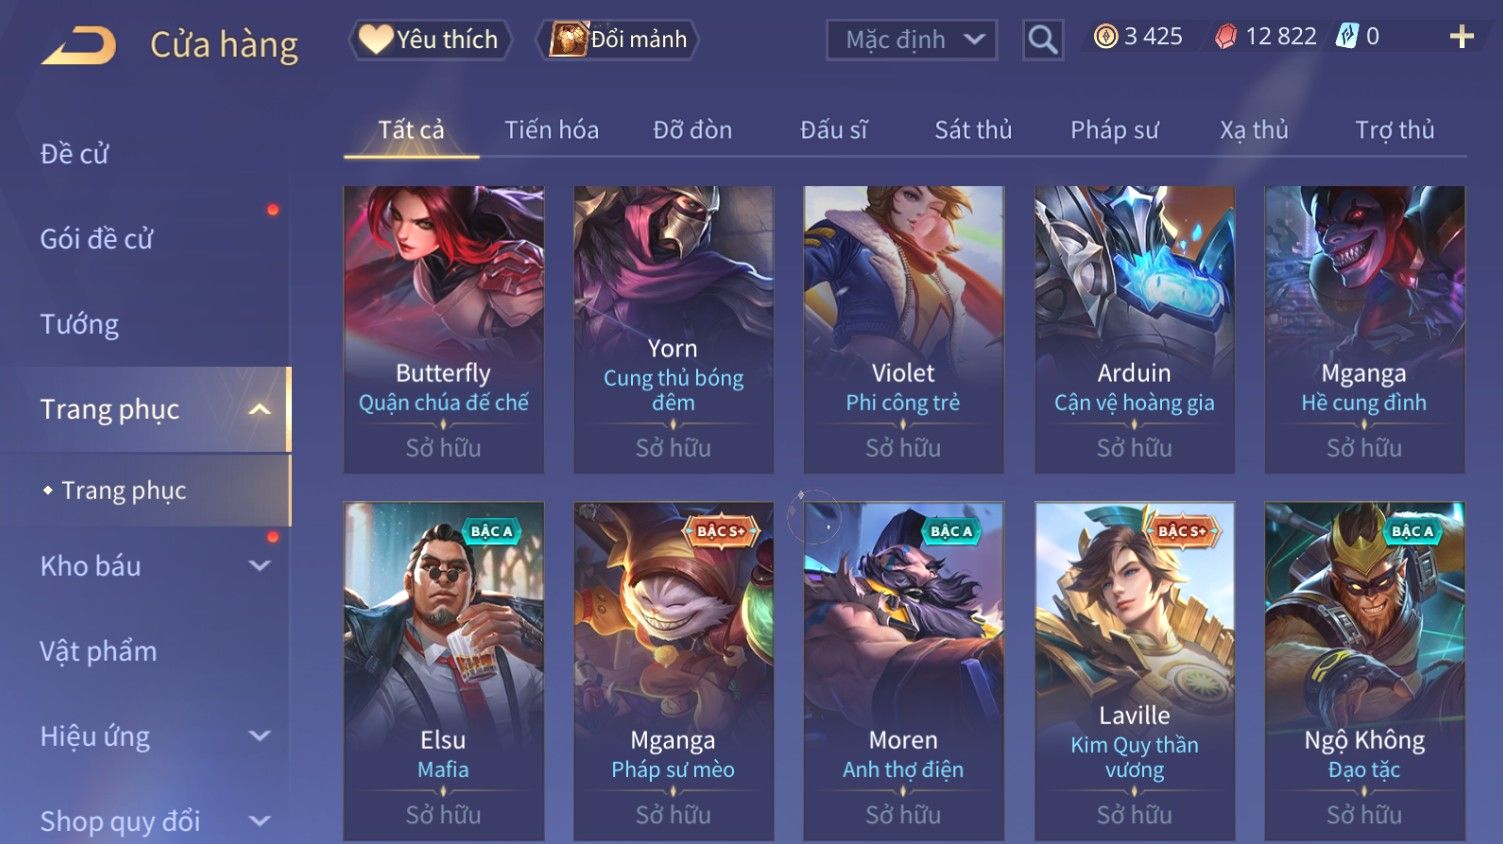
Task: Select Tướng in the sidebar
Action: coord(80,324)
